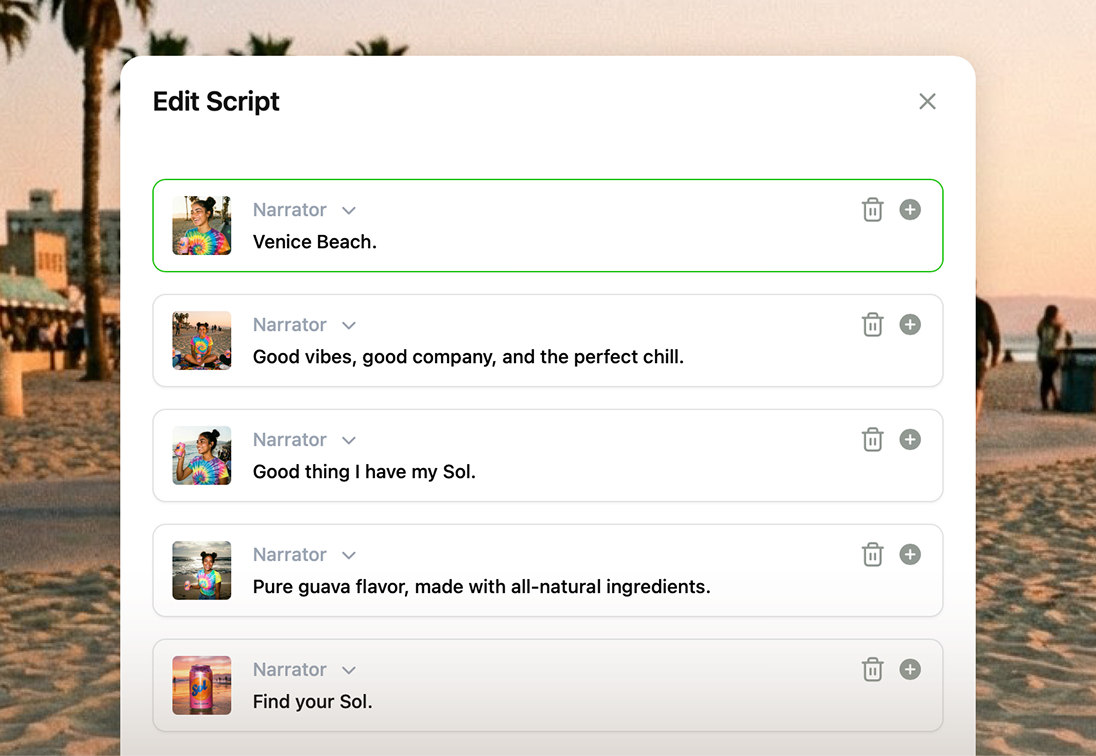Click the beach scene thumbnail on row two
The height and width of the screenshot is (756, 1096).
tap(201, 341)
